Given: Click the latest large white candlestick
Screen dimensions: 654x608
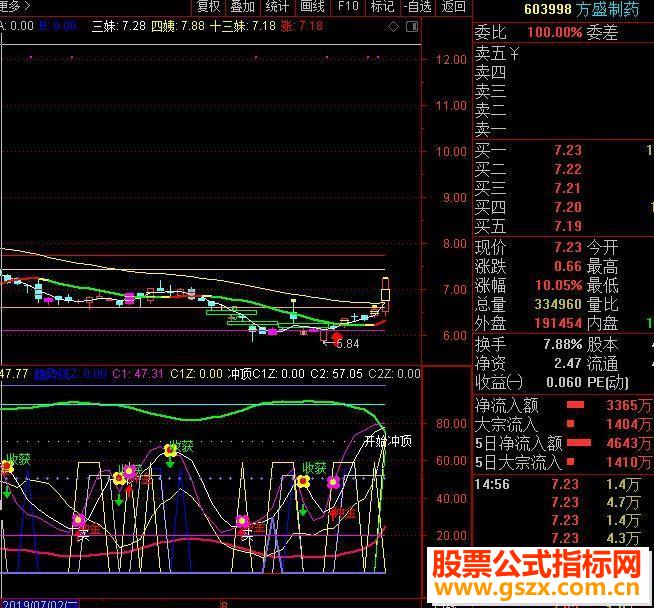Looking at the screenshot, I should [385, 295].
